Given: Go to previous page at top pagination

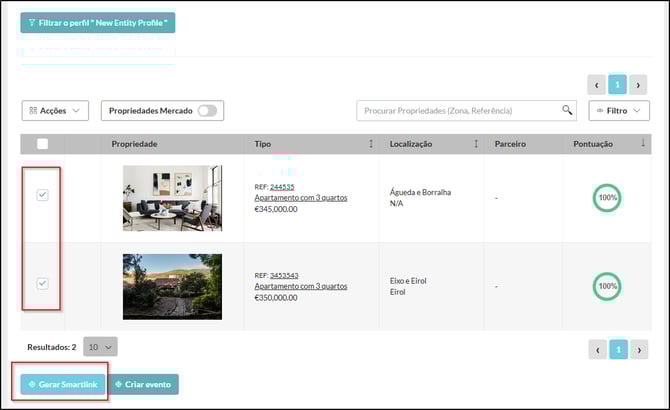Looking at the screenshot, I should [597, 85].
